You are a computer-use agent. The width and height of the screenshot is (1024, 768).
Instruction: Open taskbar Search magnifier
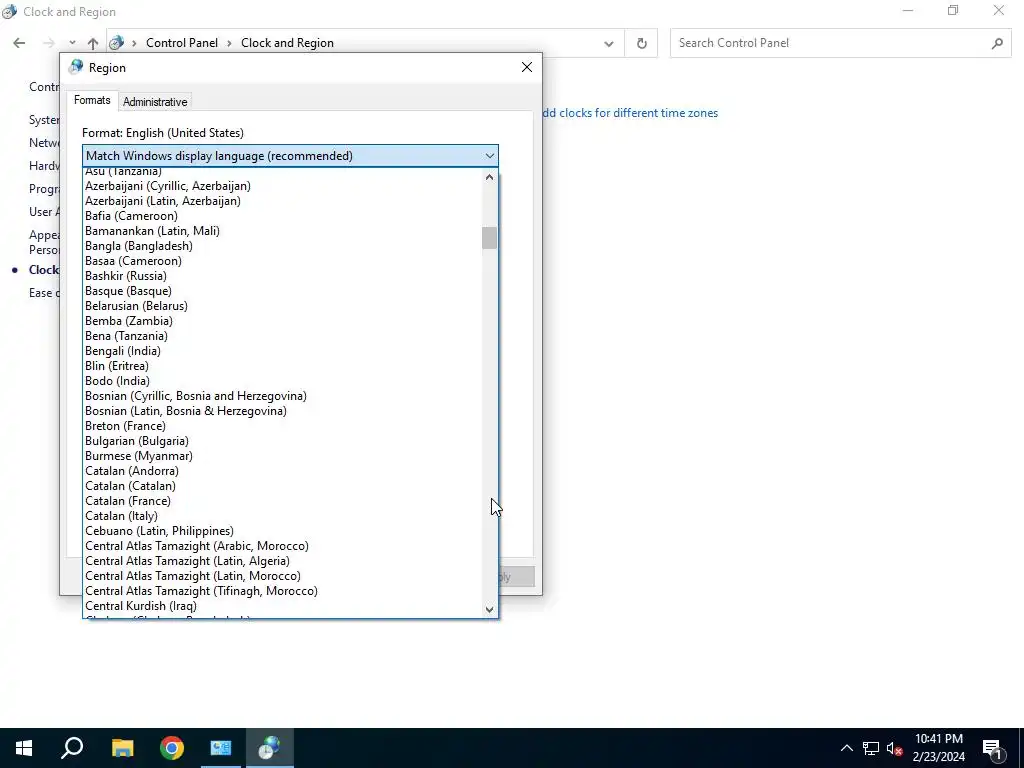click(x=72, y=748)
